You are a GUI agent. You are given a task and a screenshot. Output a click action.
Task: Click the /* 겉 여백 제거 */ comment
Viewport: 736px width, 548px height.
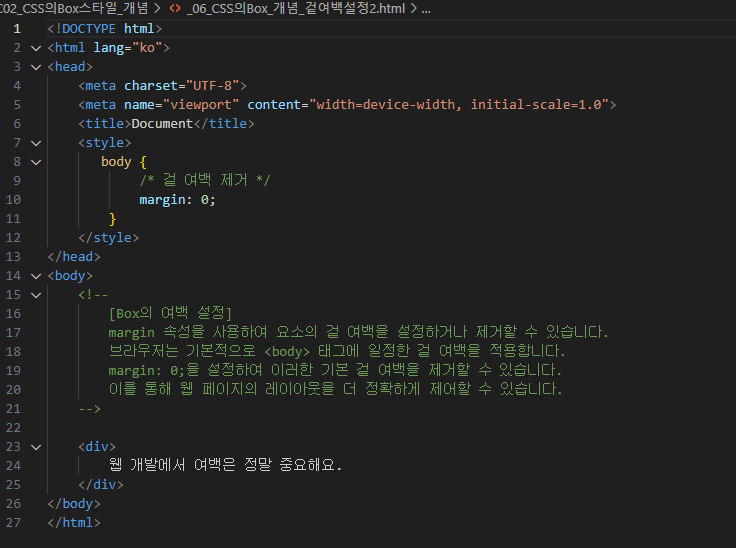(205, 180)
